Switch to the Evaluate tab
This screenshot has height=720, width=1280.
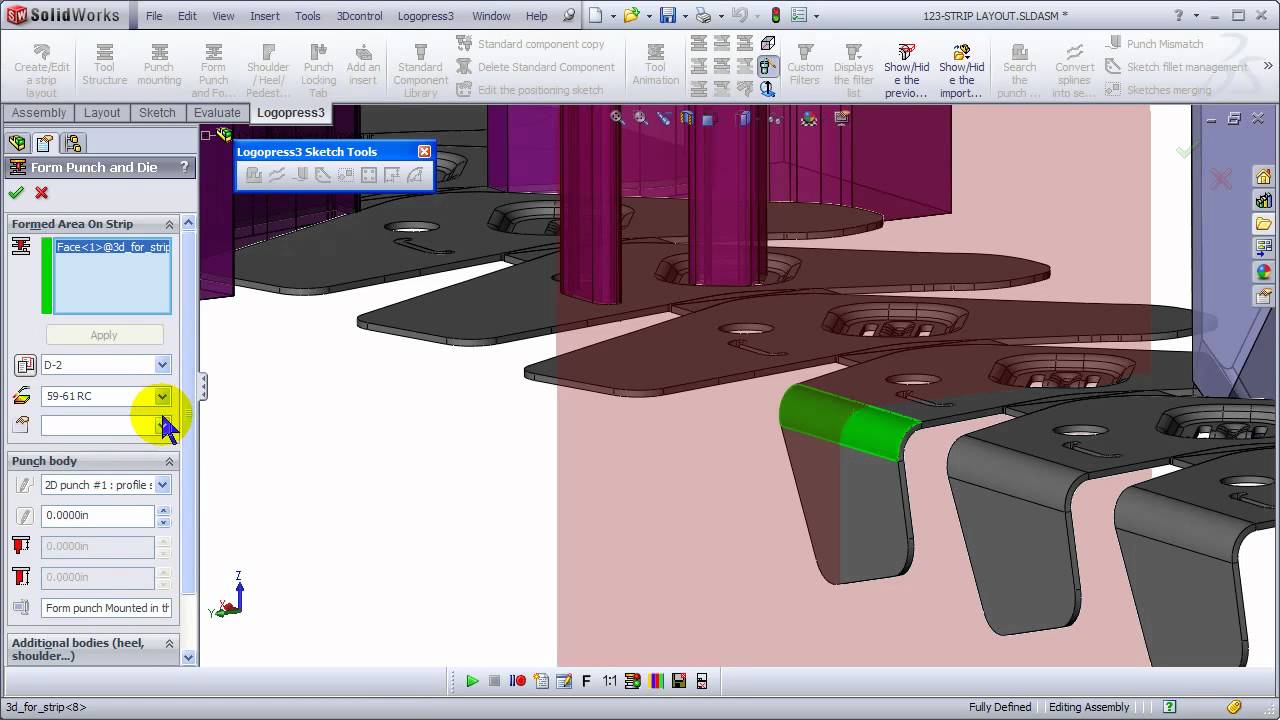[217, 113]
